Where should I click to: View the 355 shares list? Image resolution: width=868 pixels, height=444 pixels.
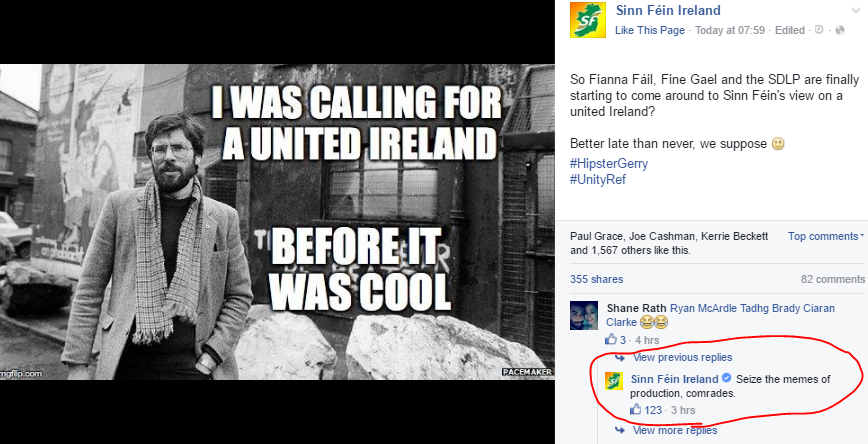point(597,280)
